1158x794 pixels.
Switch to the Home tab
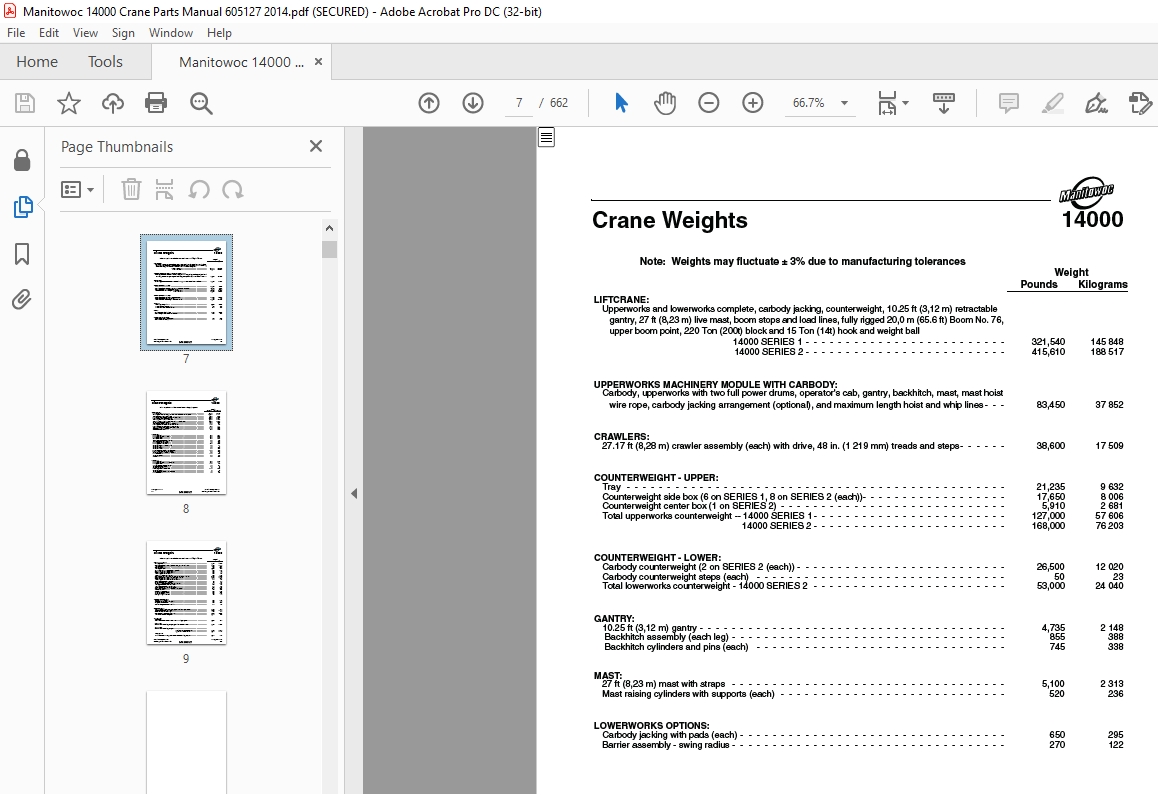point(37,62)
